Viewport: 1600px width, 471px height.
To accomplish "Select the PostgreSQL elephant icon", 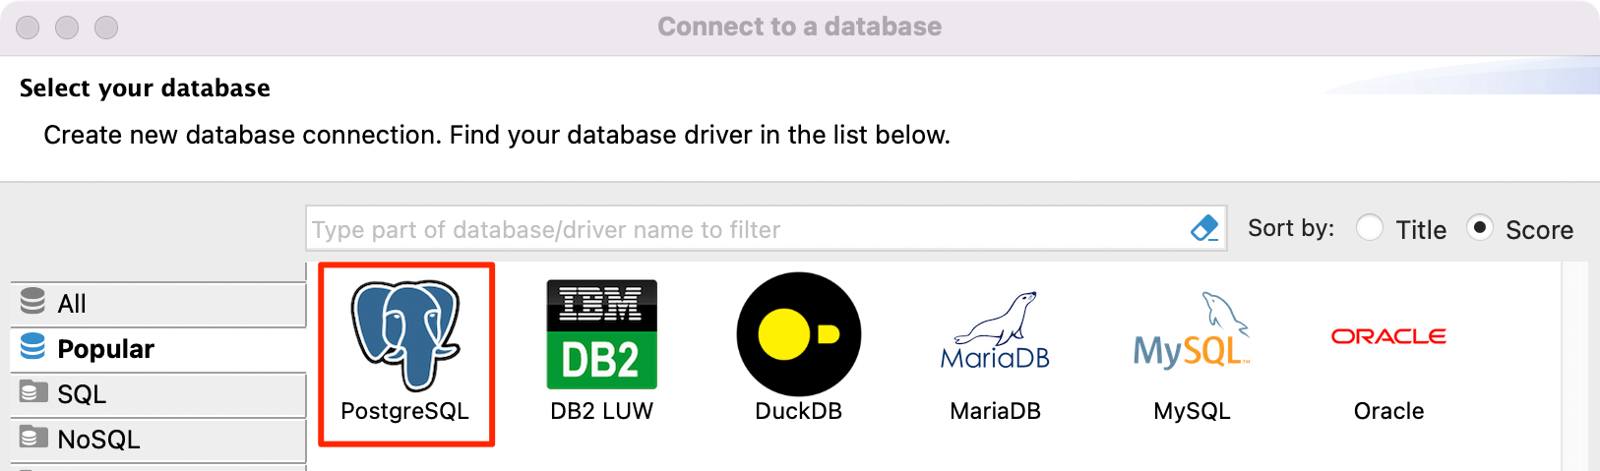I will (x=405, y=335).
